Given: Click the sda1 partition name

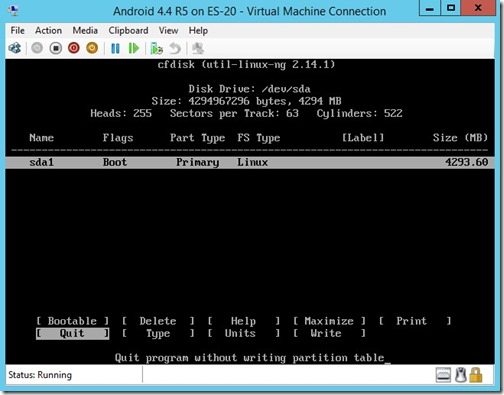Looking at the screenshot, I should click(41, 162).
